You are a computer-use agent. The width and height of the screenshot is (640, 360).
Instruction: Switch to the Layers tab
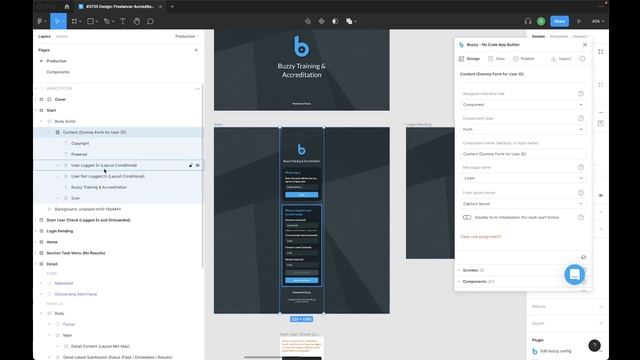[44, 36]
